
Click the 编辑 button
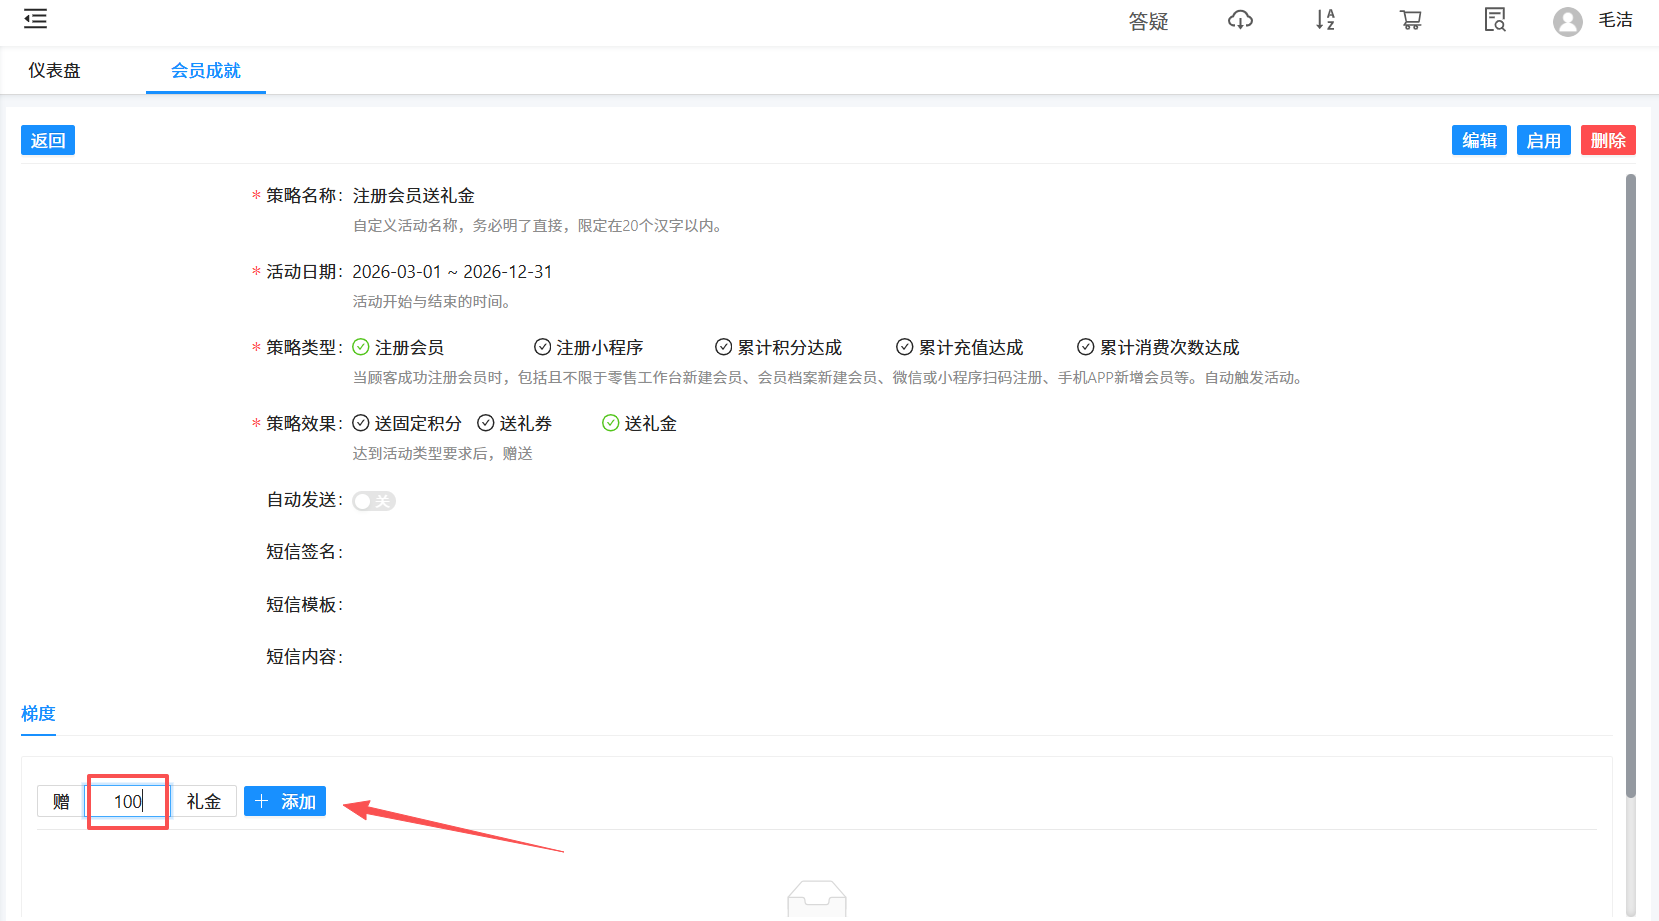pos(1479,140)
